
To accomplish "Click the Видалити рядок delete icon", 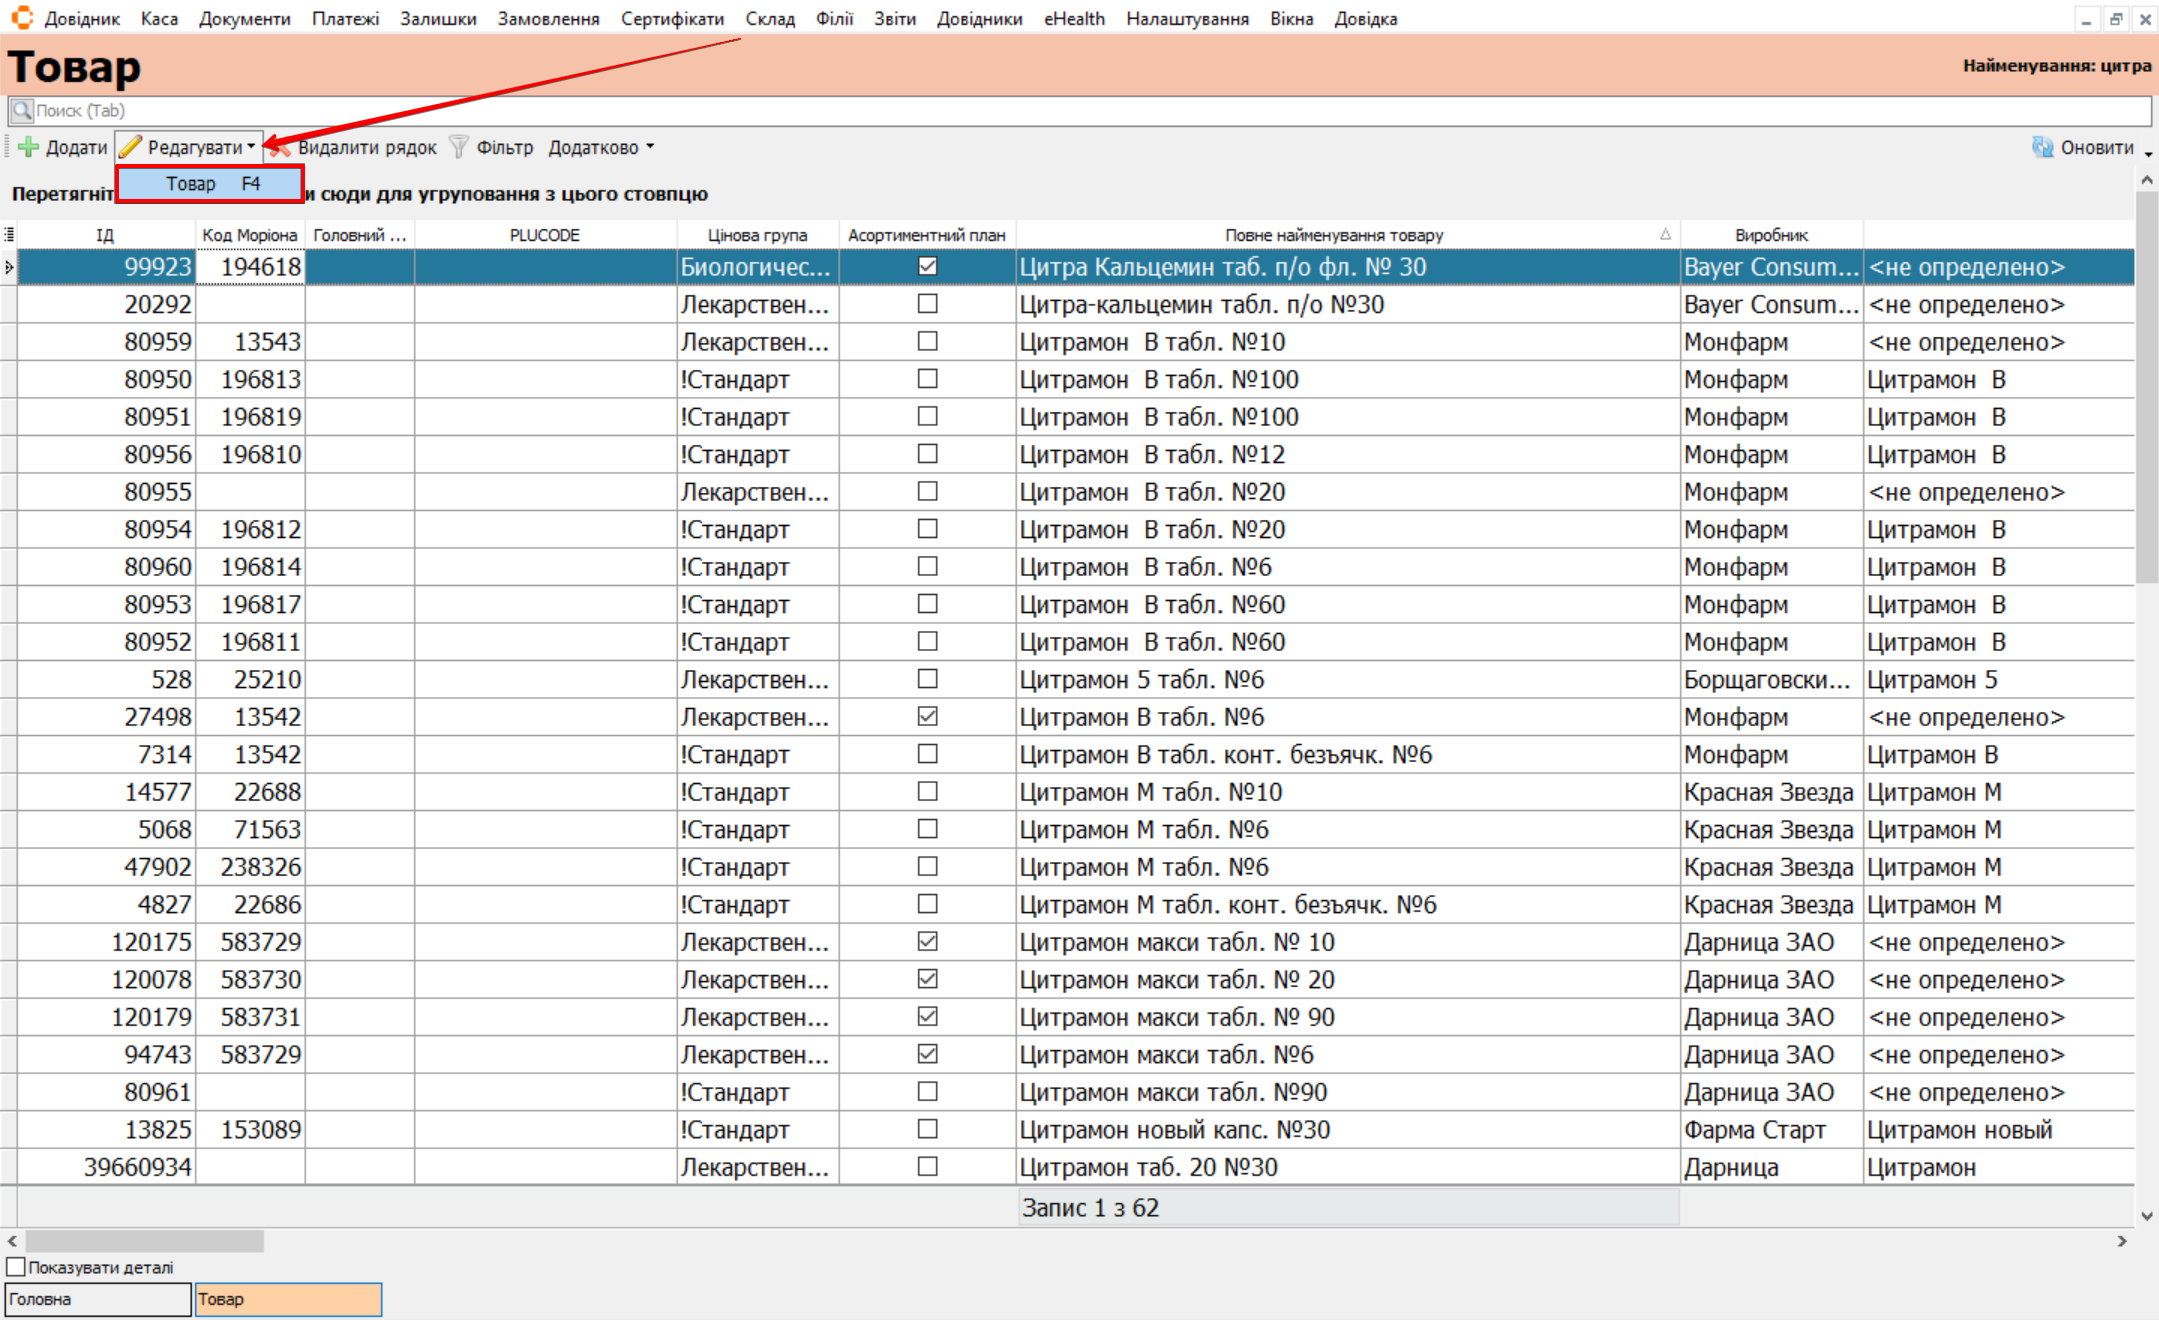I will point(281,149).
